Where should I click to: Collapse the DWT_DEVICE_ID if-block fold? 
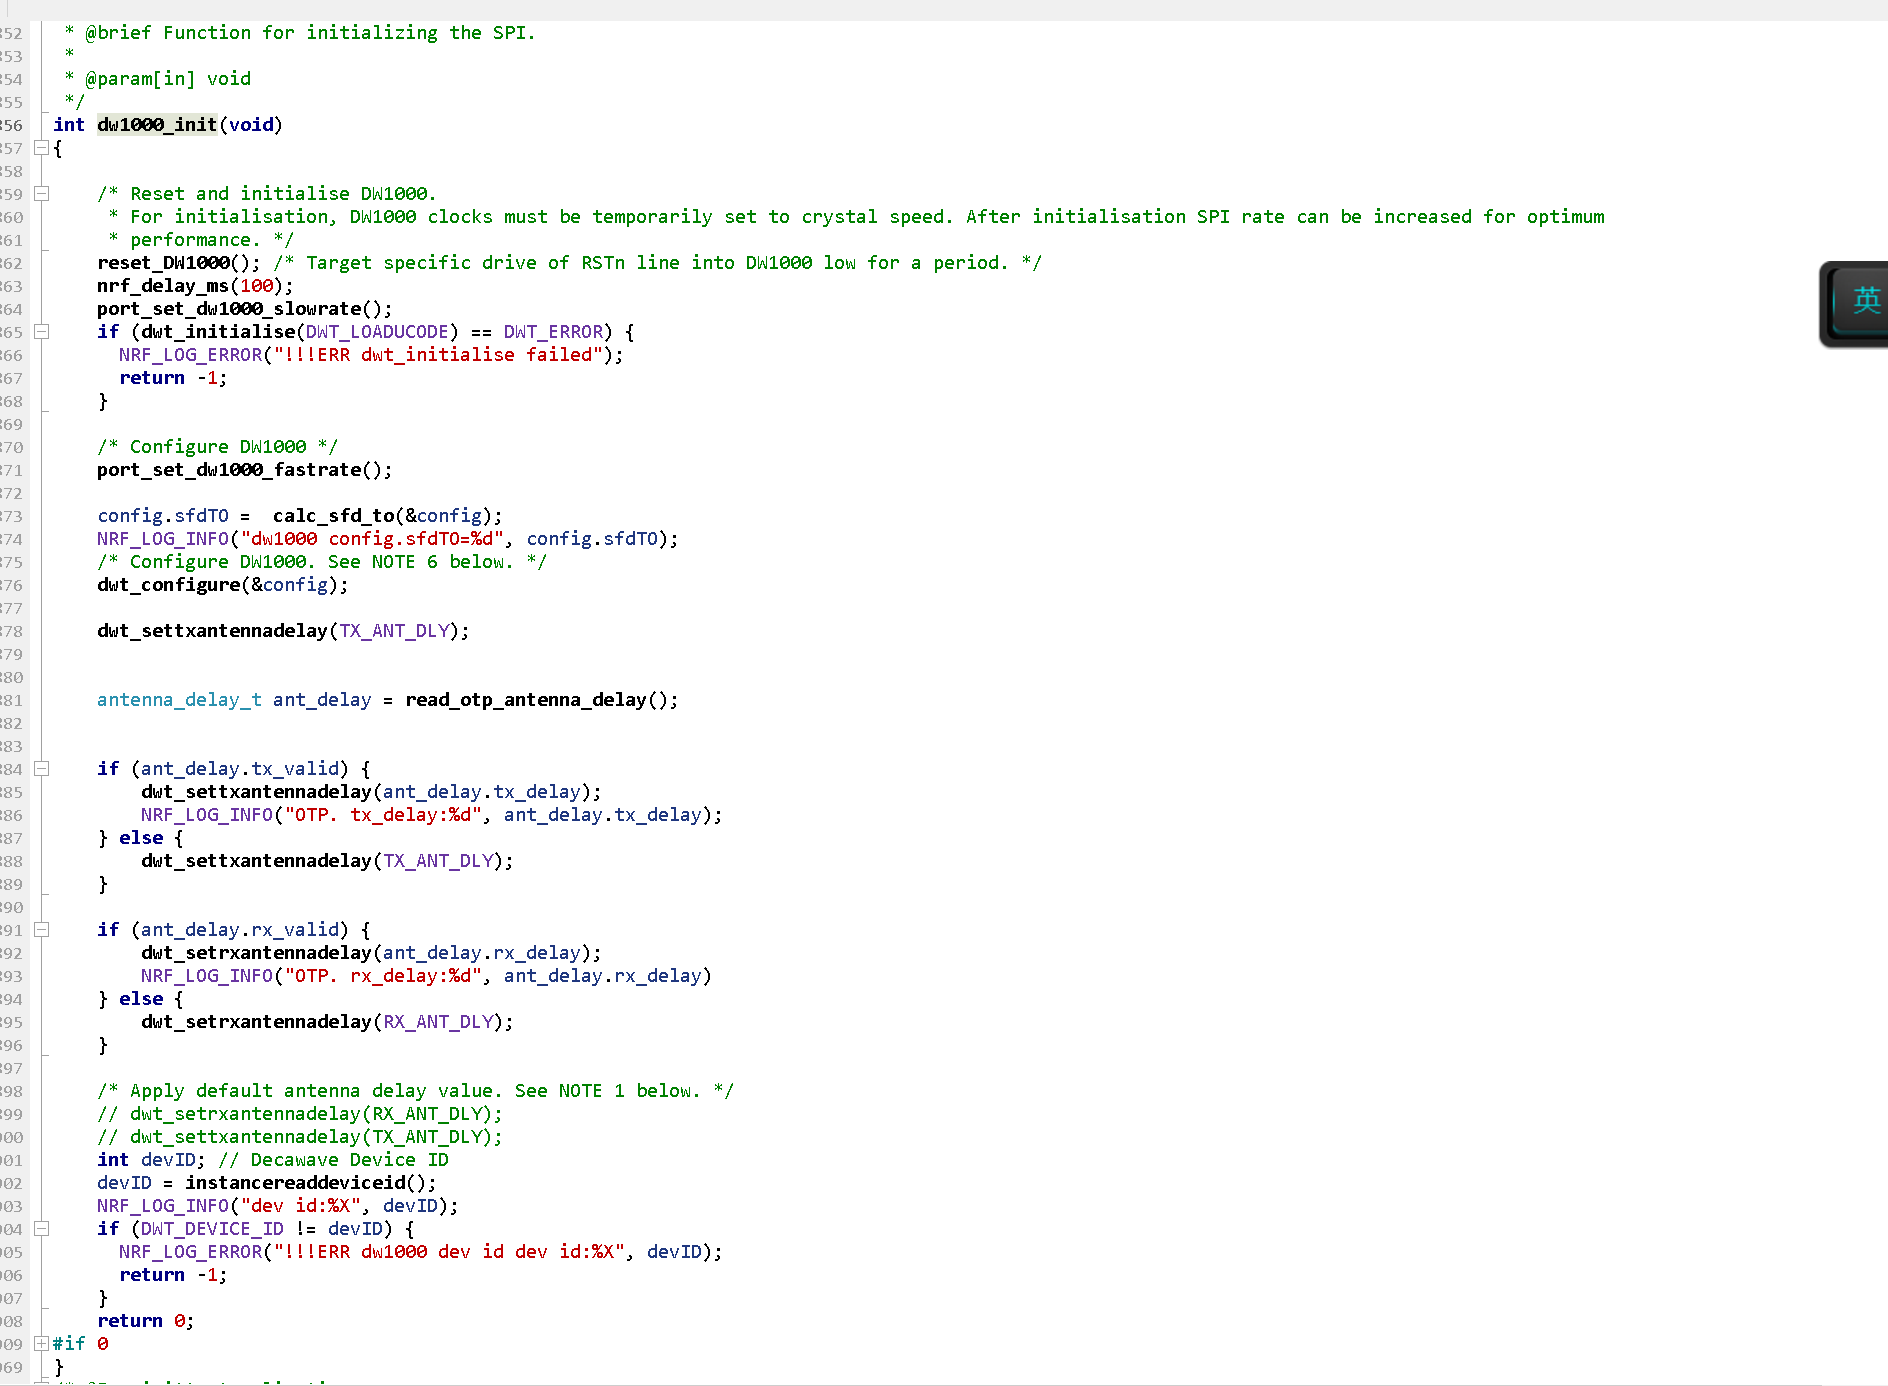tap(41, 1229)
